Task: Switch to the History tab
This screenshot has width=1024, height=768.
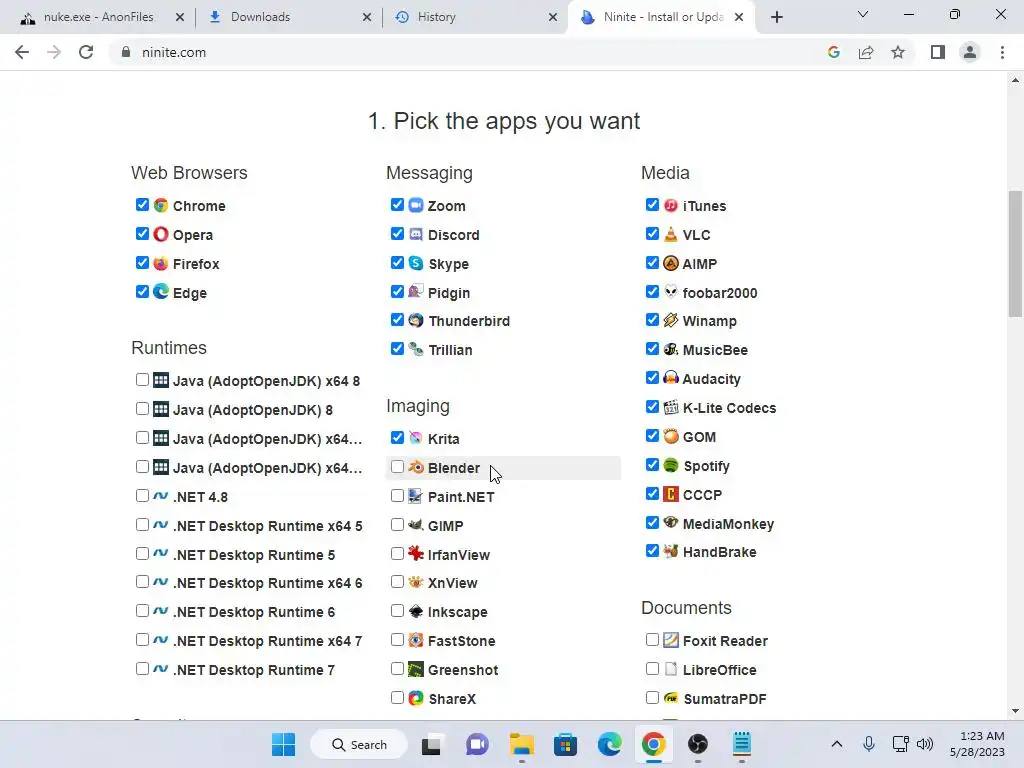Action: 475,17
